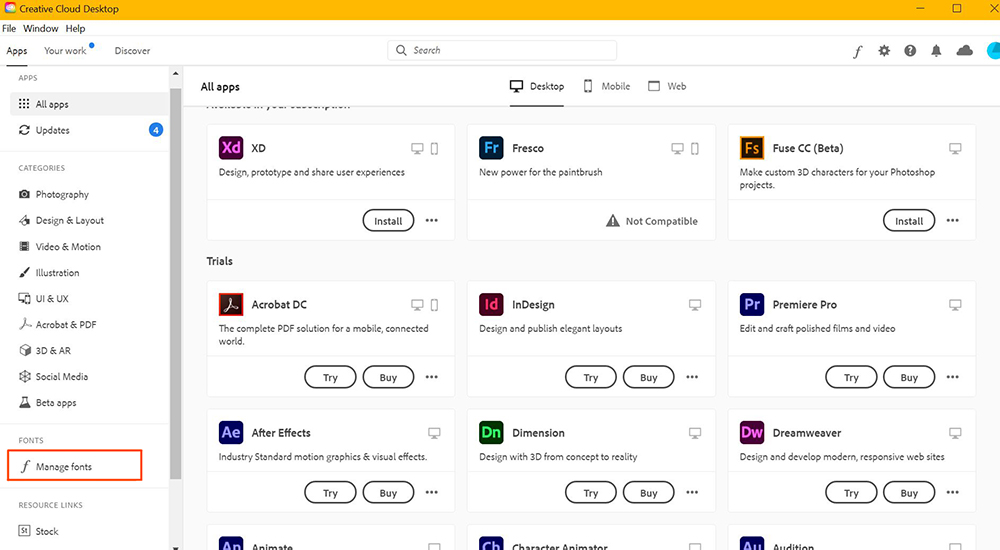Viewport: 1000px width, 550px height.
Task: Choose the Illustration category
Action: 57,272
